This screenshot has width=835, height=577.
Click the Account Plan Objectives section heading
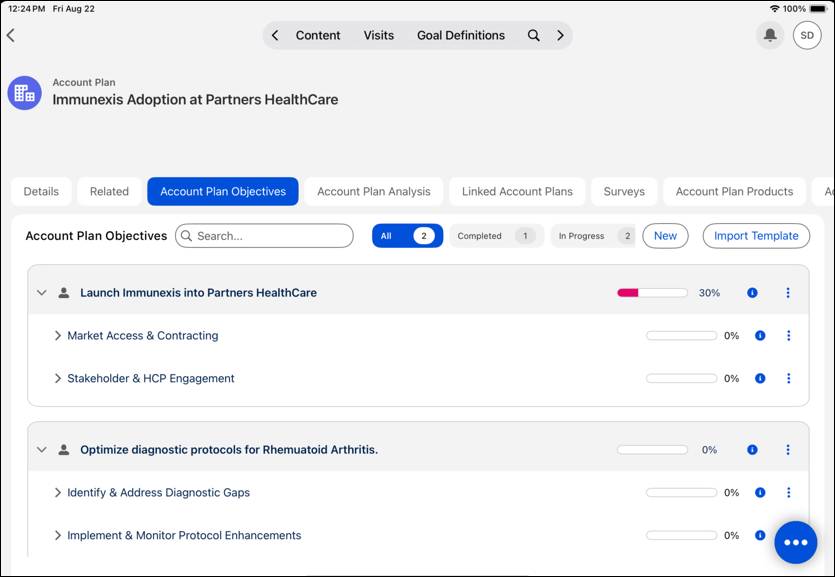point(96,236)
